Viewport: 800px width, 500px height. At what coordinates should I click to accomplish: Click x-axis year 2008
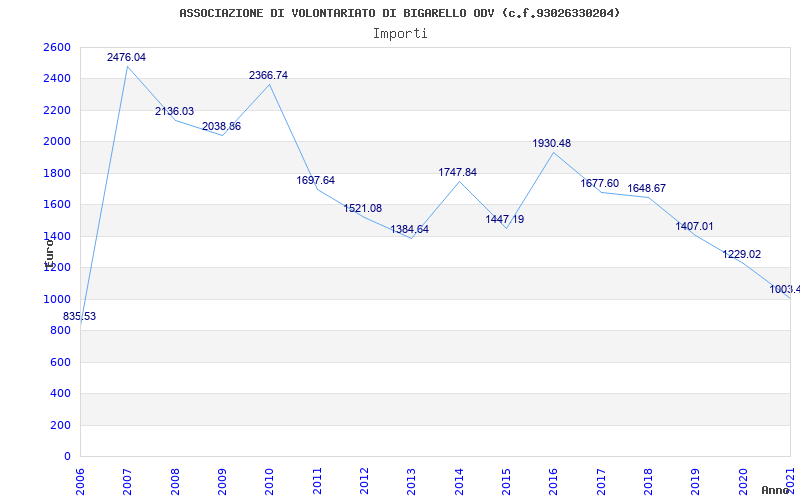click(x=175, y=481)
